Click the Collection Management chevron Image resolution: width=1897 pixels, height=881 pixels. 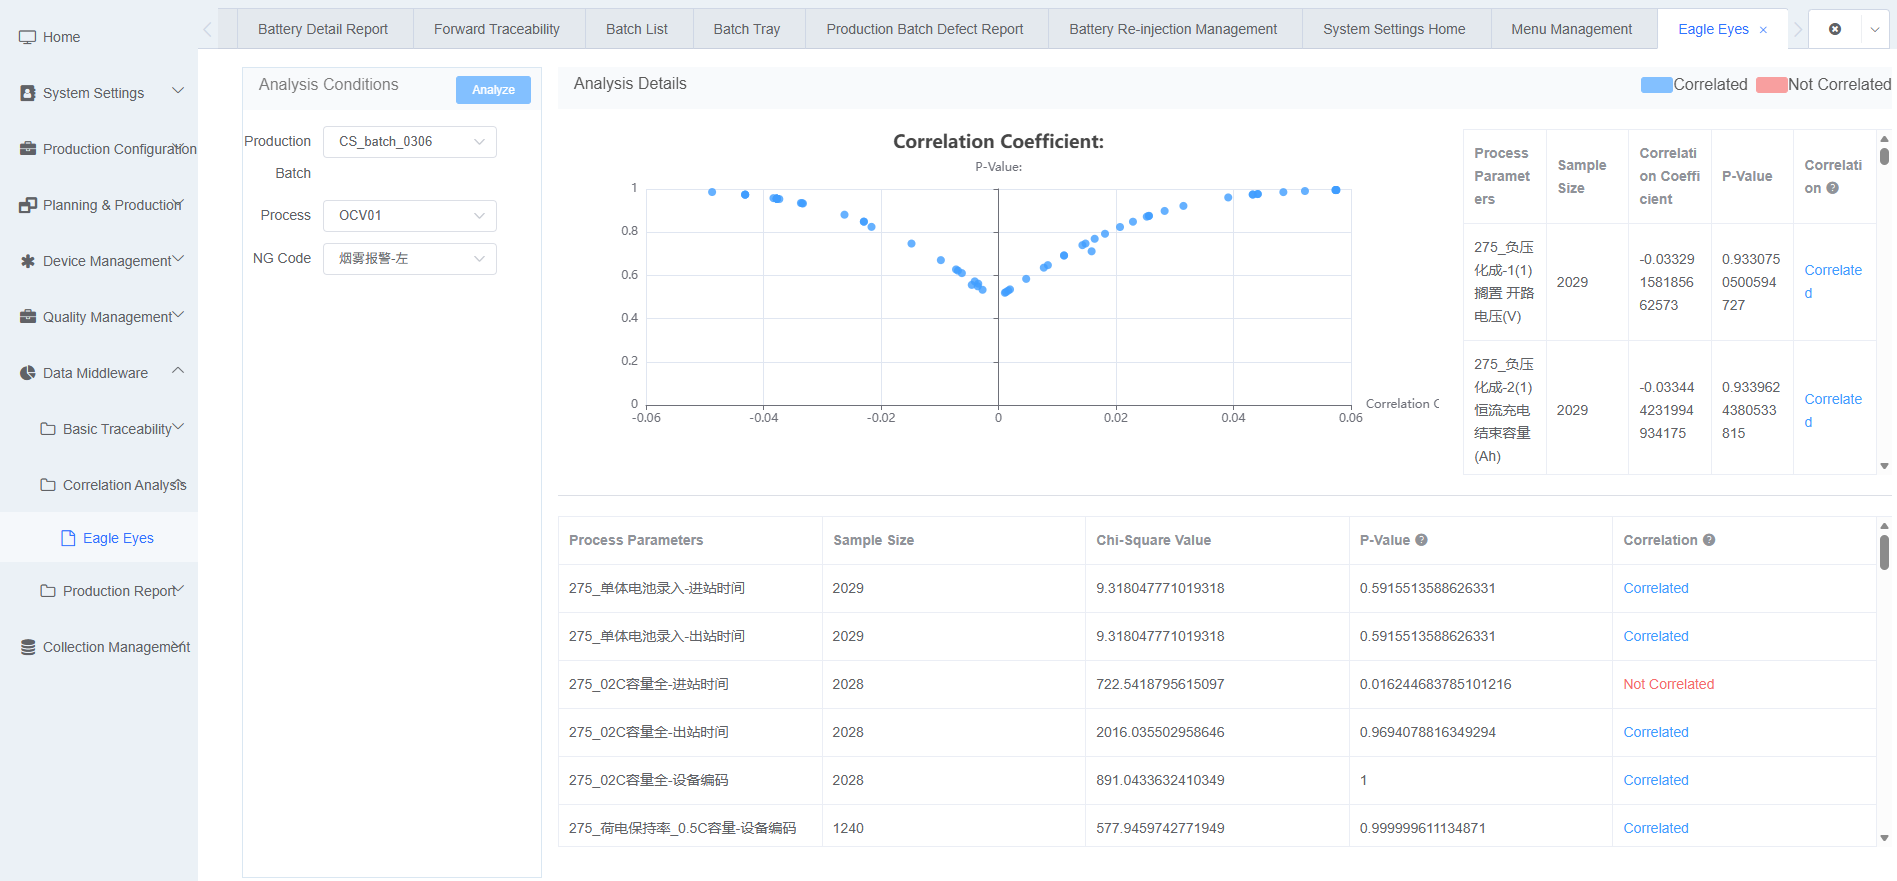(x=178, y=645)
